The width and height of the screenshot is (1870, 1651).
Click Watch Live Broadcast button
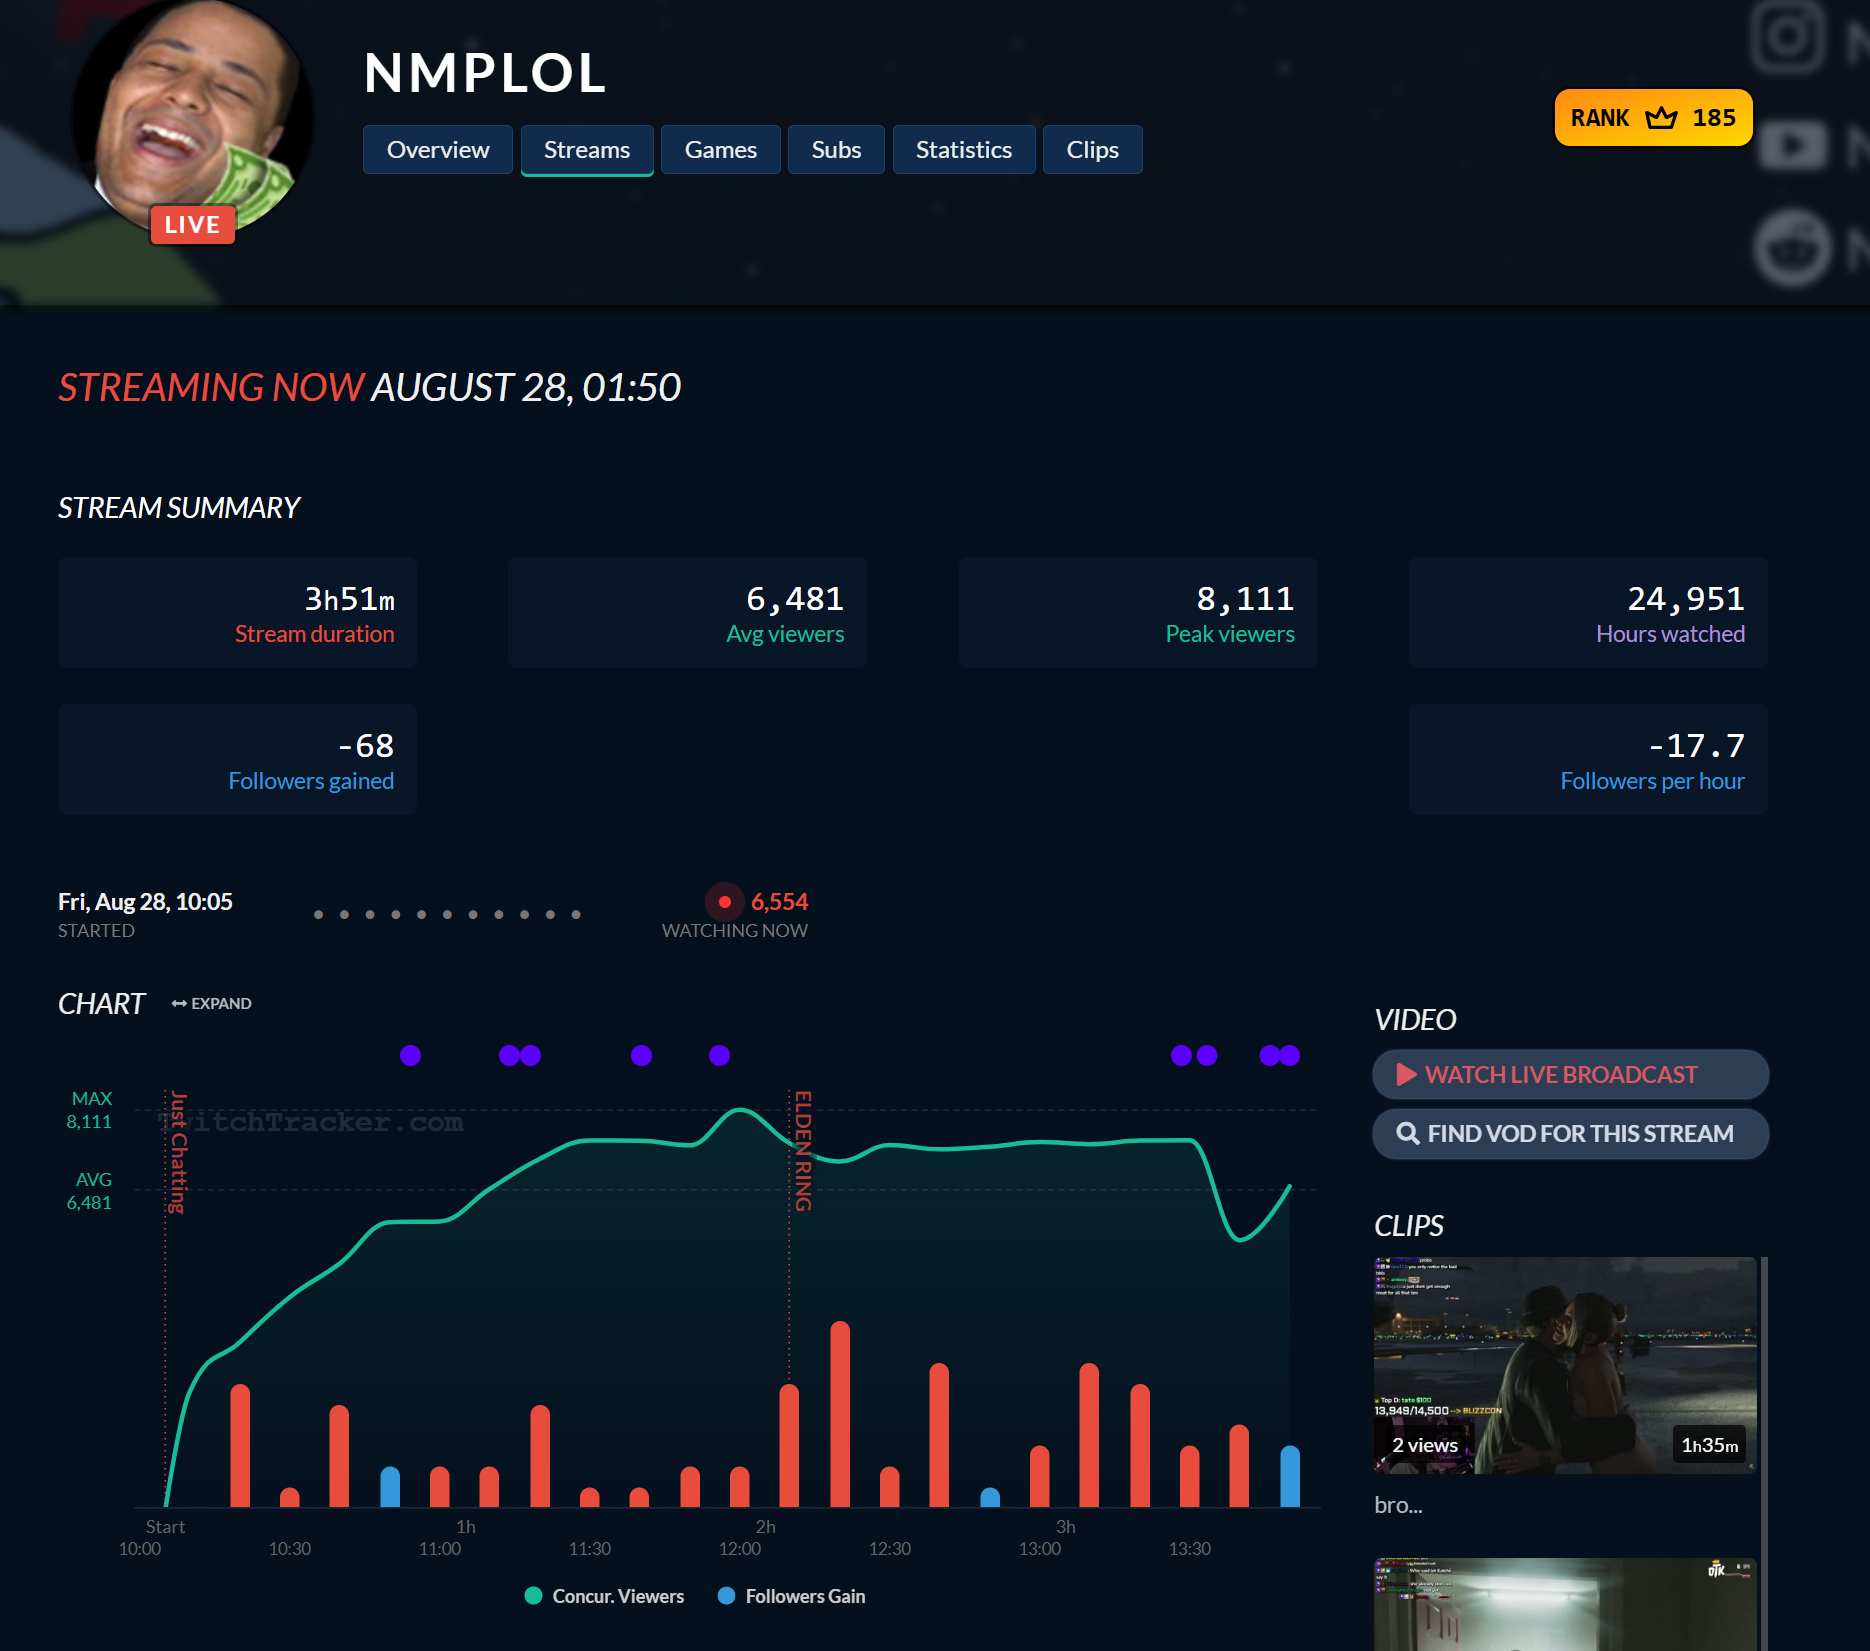click(x=1571, y=1074)
